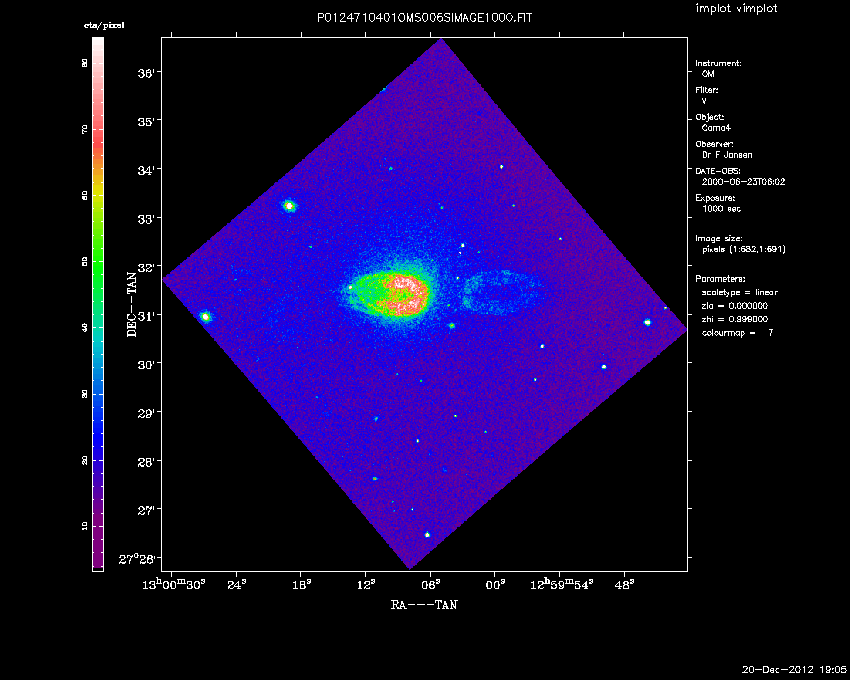The image size is (850, 680).
Task: Click the 18s right ascension tick label
Action: pyautogui.click(x=301, y=585)
